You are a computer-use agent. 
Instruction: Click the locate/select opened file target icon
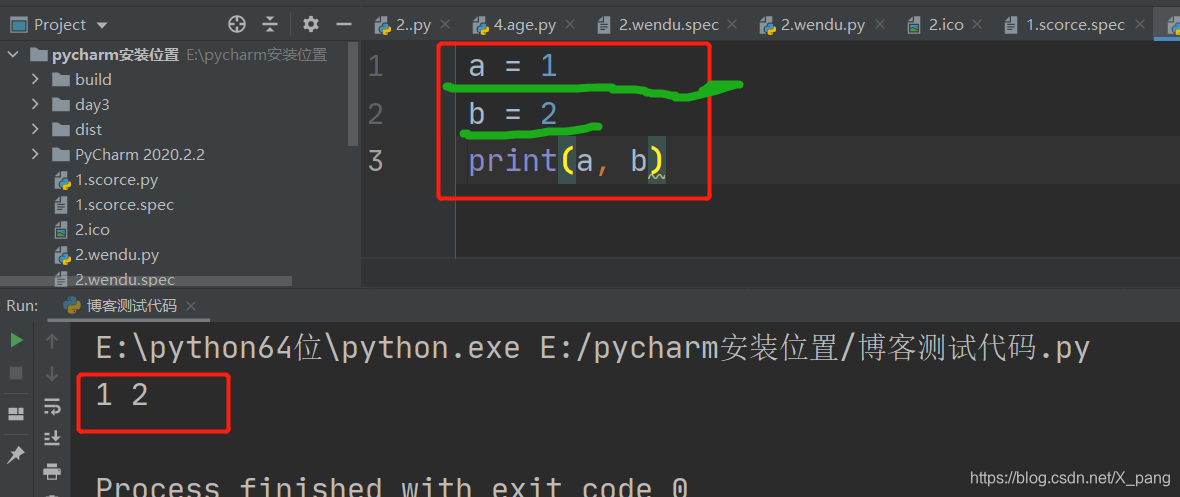[237, 25]
